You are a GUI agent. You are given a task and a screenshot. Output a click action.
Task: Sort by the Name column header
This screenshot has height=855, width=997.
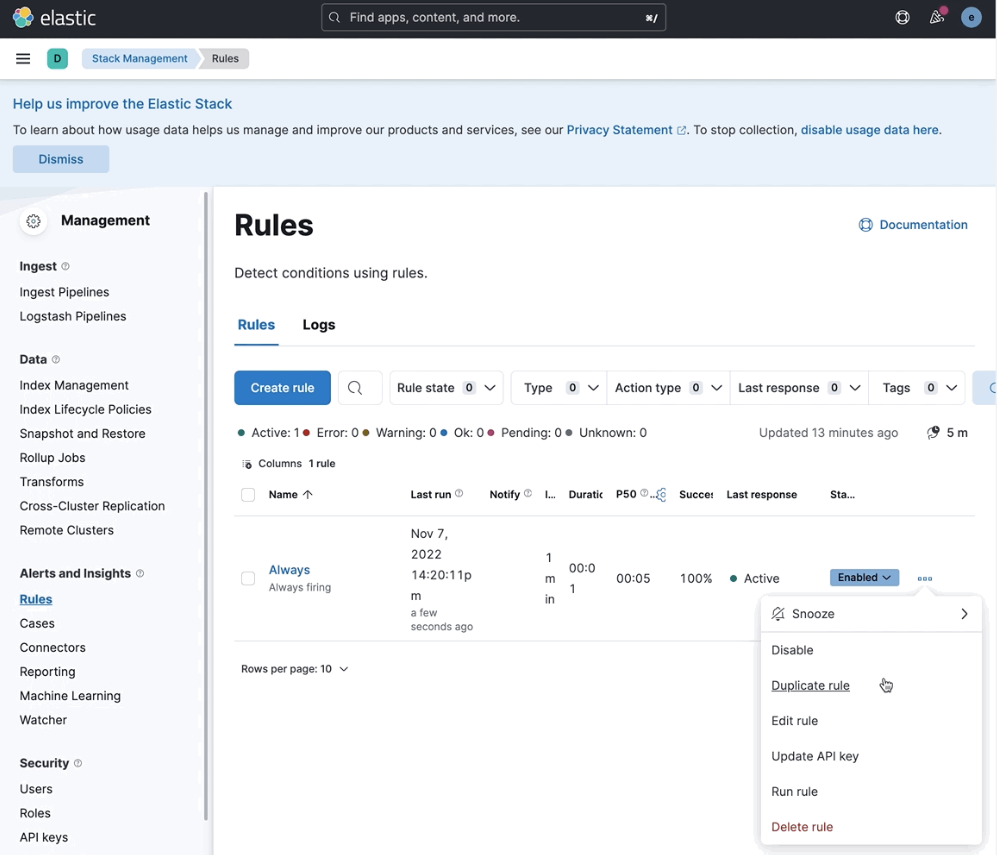[284, 494]
